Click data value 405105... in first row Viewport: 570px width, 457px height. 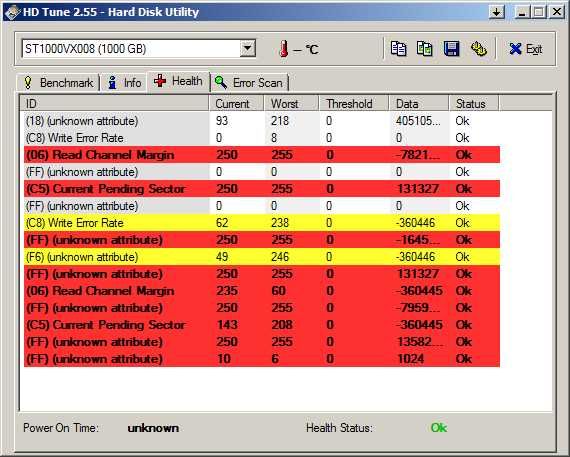418,121
